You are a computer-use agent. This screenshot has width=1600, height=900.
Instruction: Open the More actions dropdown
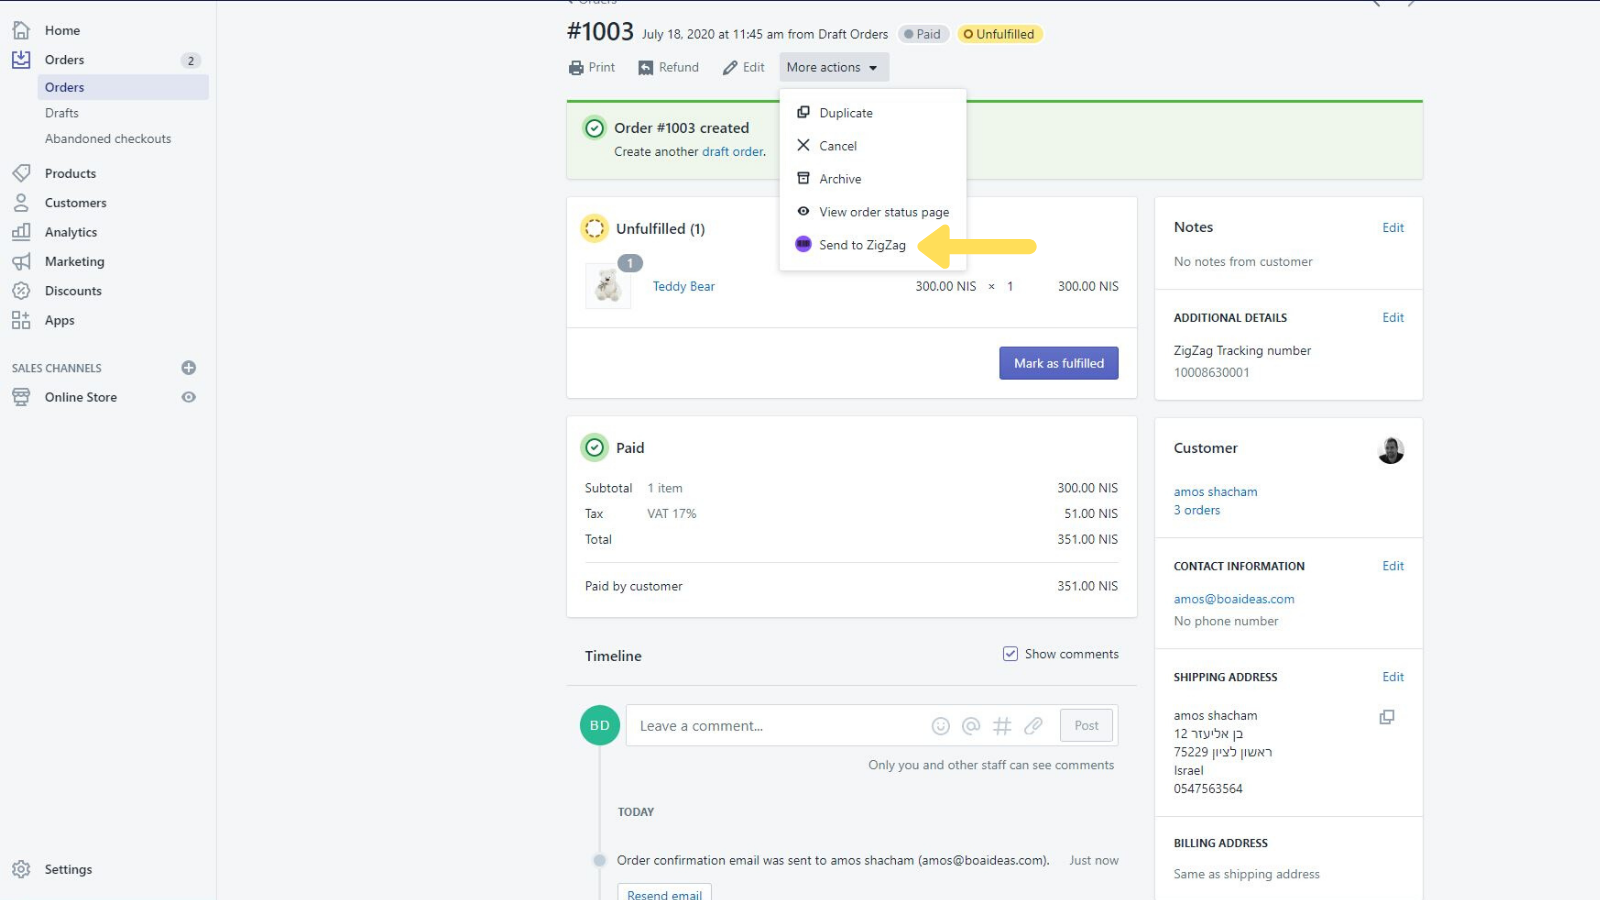click(x=833, y=67)
